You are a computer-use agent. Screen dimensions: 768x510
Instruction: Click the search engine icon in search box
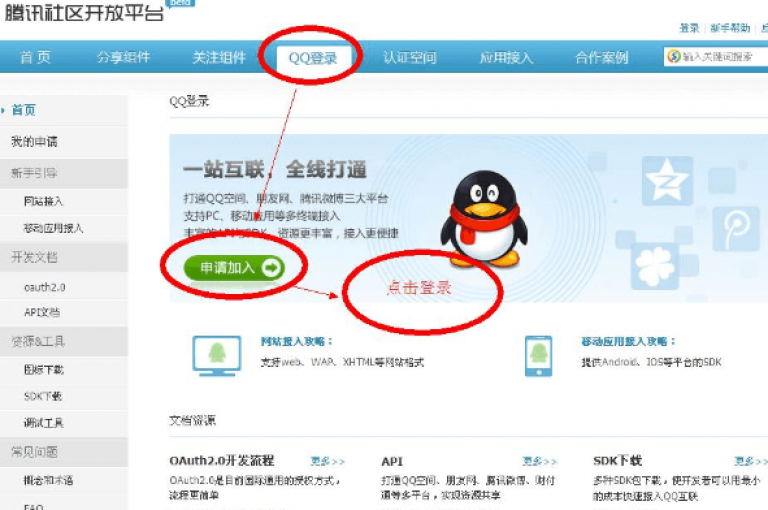tap(673, 56)
